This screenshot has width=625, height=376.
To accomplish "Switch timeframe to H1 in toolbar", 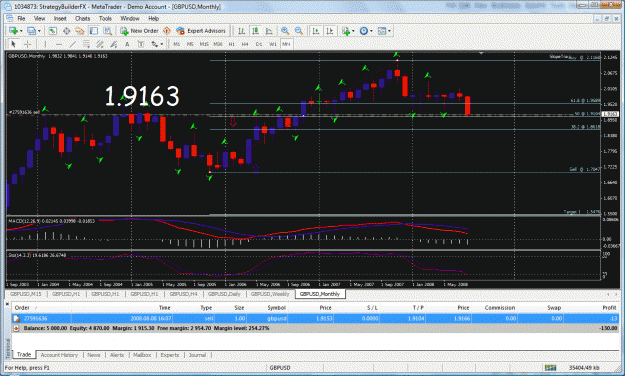I will coord(232,44).
